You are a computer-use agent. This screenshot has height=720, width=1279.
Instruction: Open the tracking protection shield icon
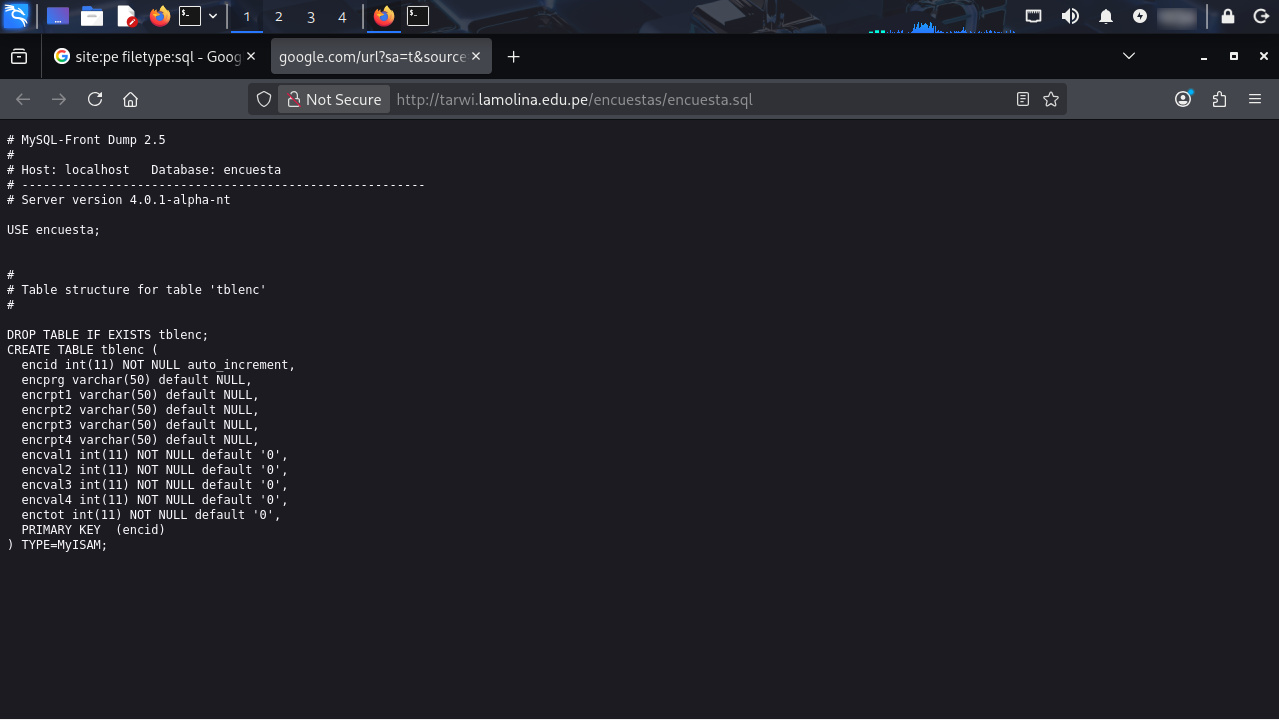click(x=264, y=99)
